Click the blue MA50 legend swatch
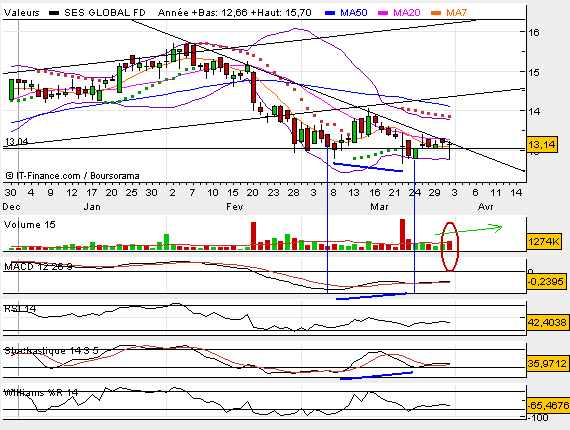570x430 pixels. click(x=330, y=13)
